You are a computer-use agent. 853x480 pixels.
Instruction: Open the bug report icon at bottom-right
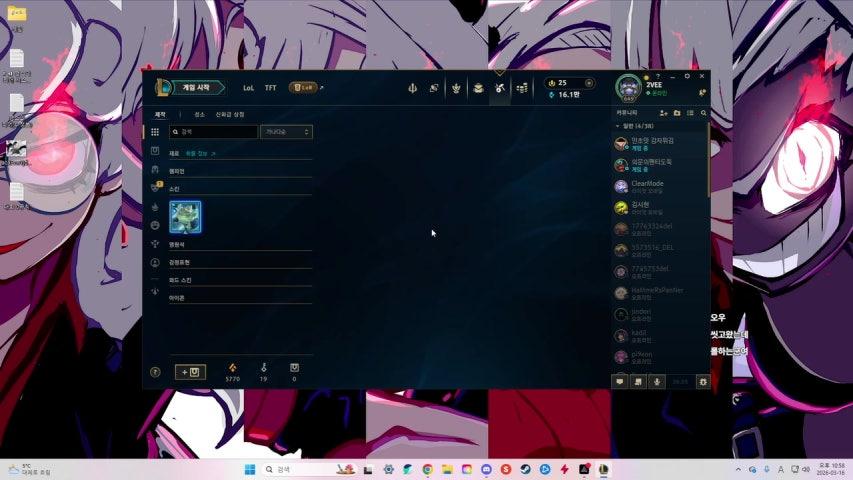(x=703, y=382)
